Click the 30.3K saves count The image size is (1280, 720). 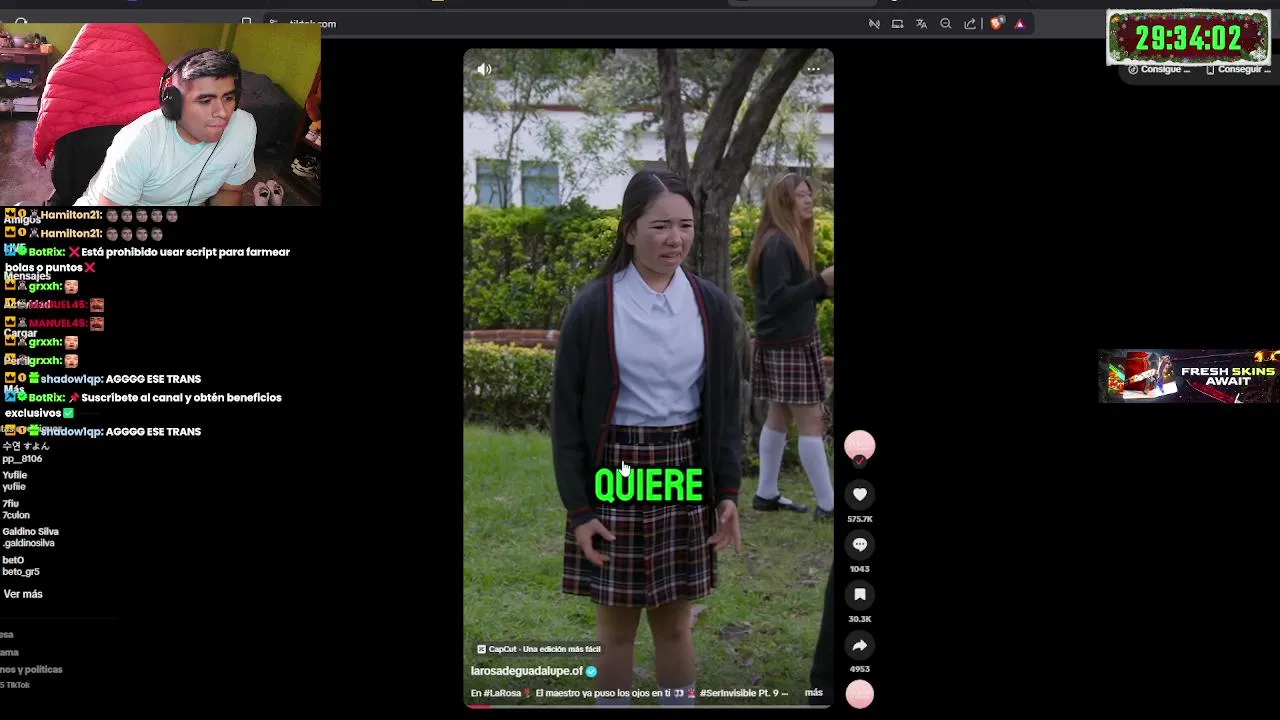pyautogui.click(x=859, y=619)
